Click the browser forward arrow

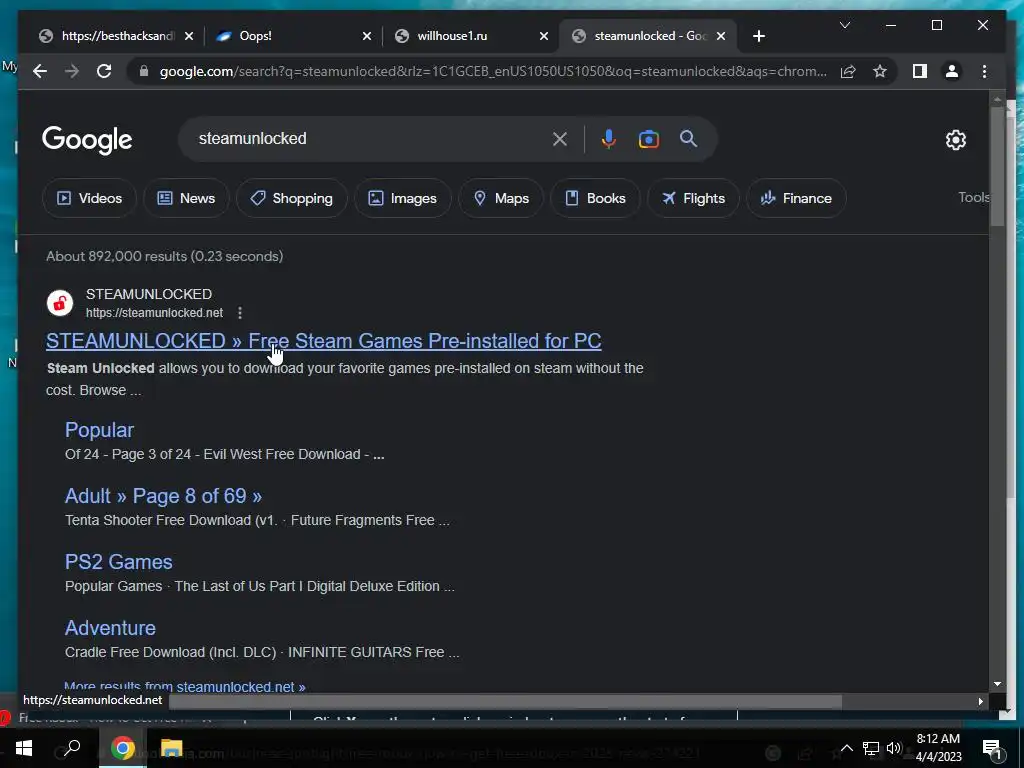pyautogui.click(x=72, y=71)
